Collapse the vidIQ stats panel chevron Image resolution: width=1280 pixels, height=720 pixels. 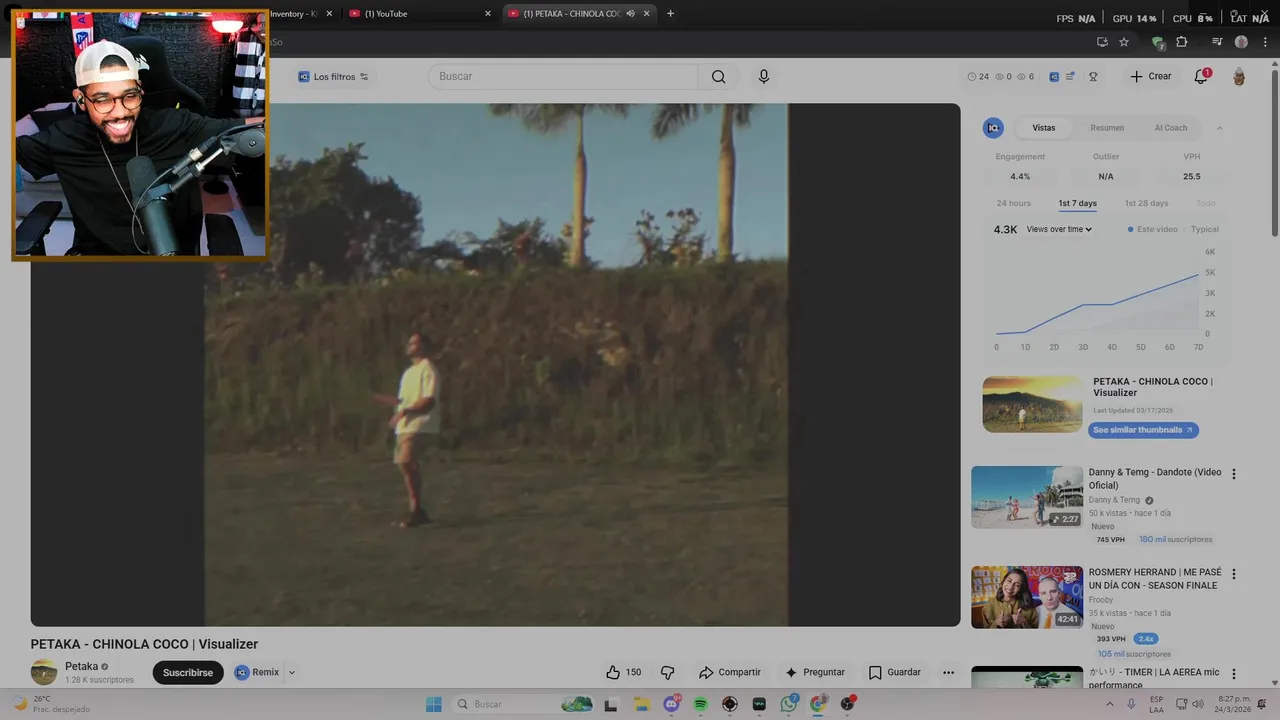click(x=1219, y=128)
